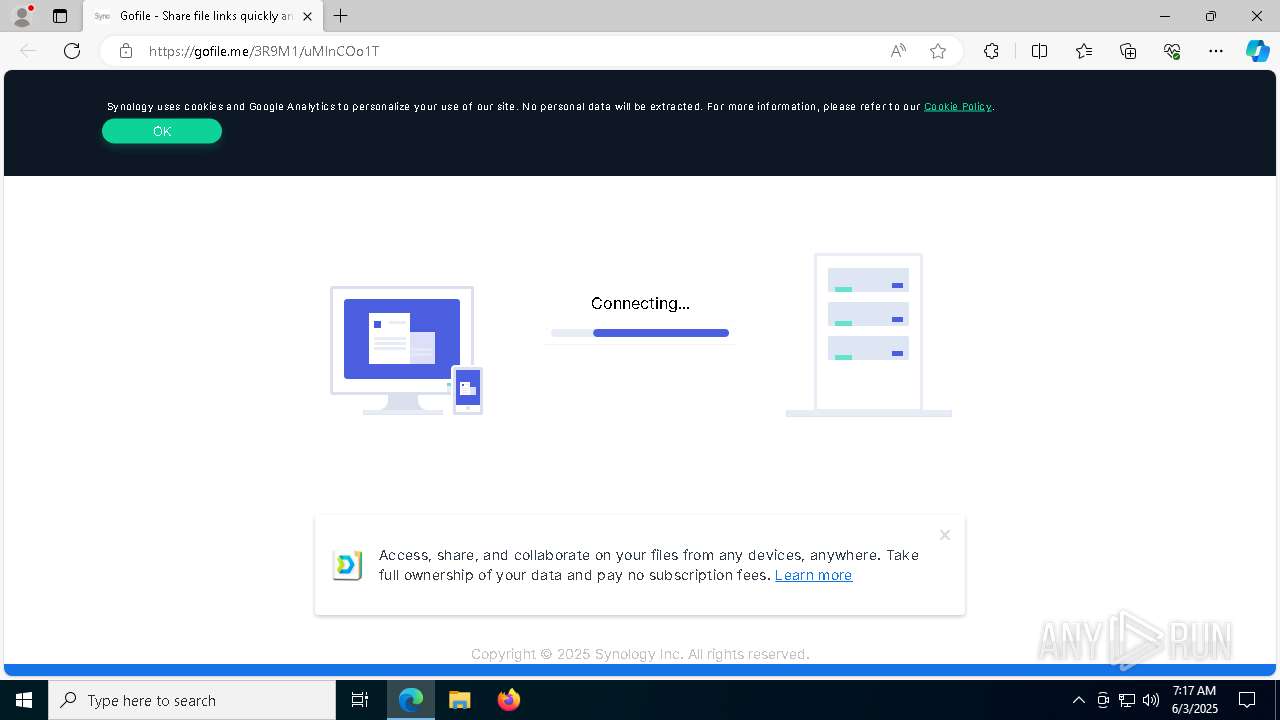Open the volume control
Viewport: 1280px width, 720px height.
click(x=1151, y=700)
